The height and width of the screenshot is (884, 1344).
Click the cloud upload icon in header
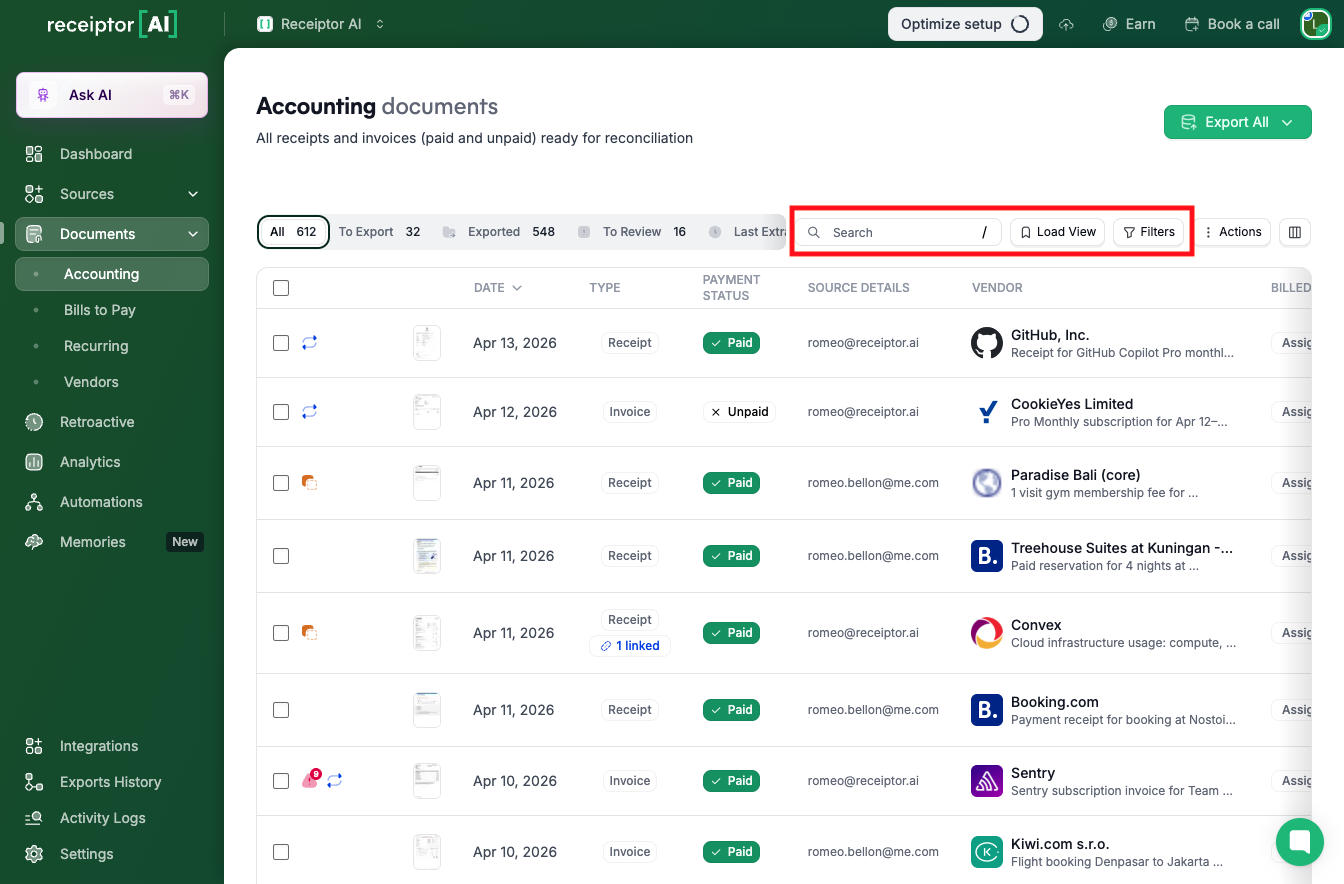pos(1067,24)
